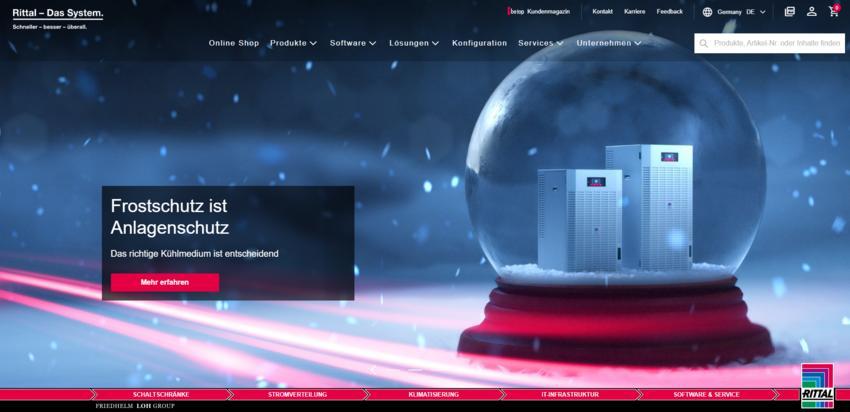850x412 pixels.
Task: Open the shopping cart icon
Action: tap(834, 11)
